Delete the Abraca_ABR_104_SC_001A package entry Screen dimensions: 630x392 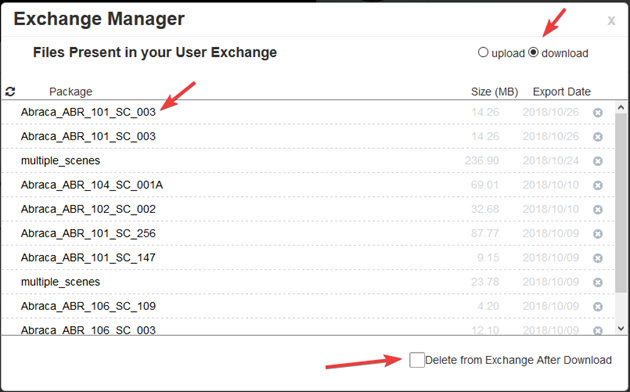[598, 185]
